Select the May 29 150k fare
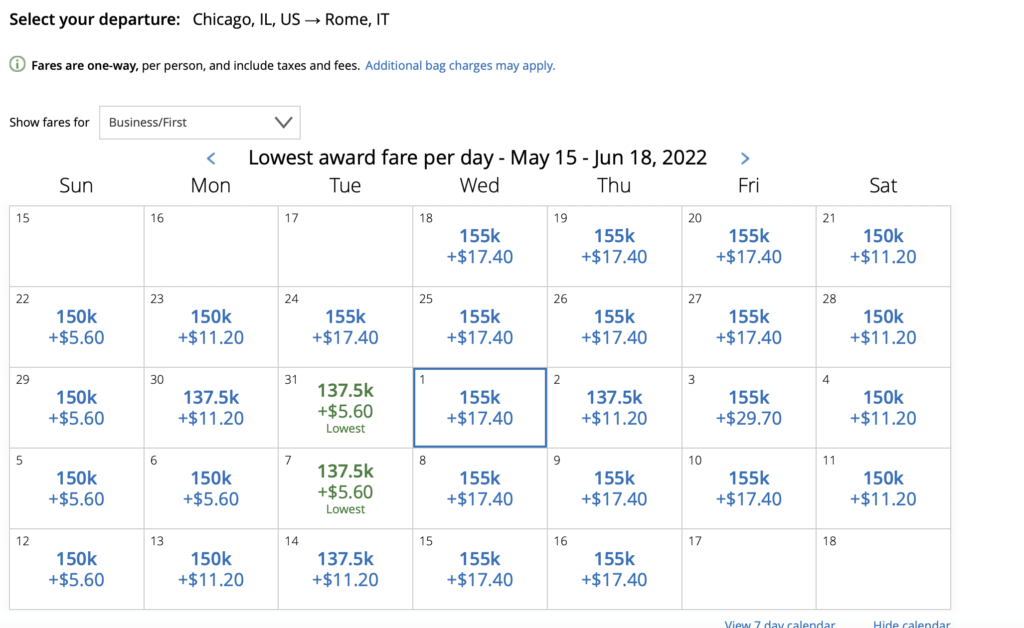This screenshot has height=628, width=1024. [x=75, y=407]
